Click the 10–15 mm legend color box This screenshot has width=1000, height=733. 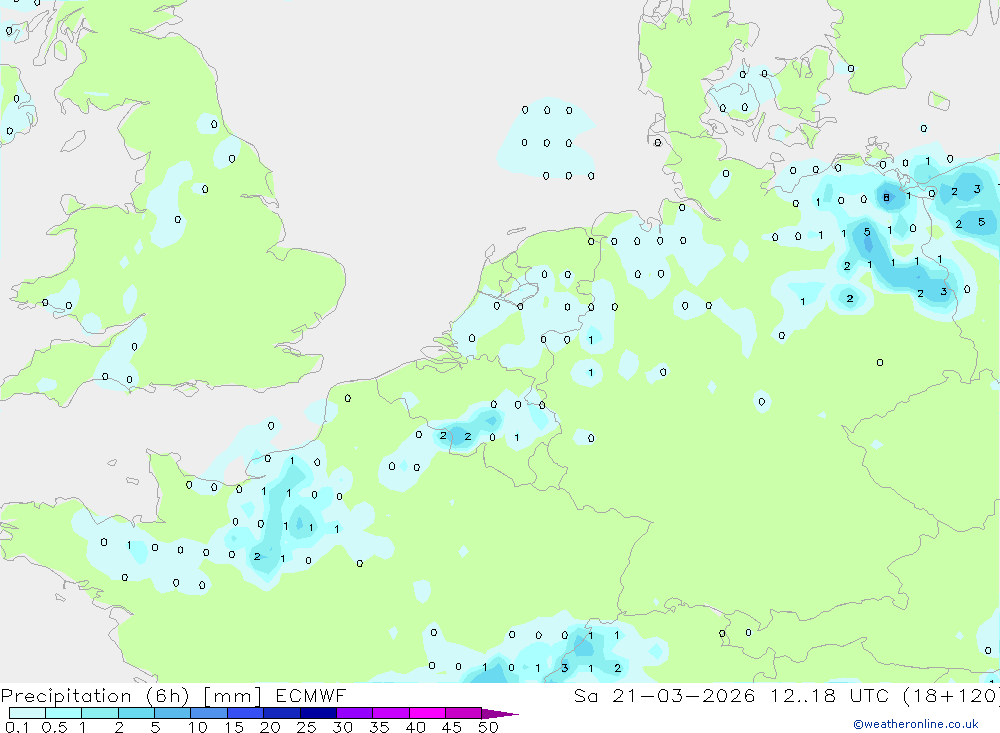click(209, 713)
